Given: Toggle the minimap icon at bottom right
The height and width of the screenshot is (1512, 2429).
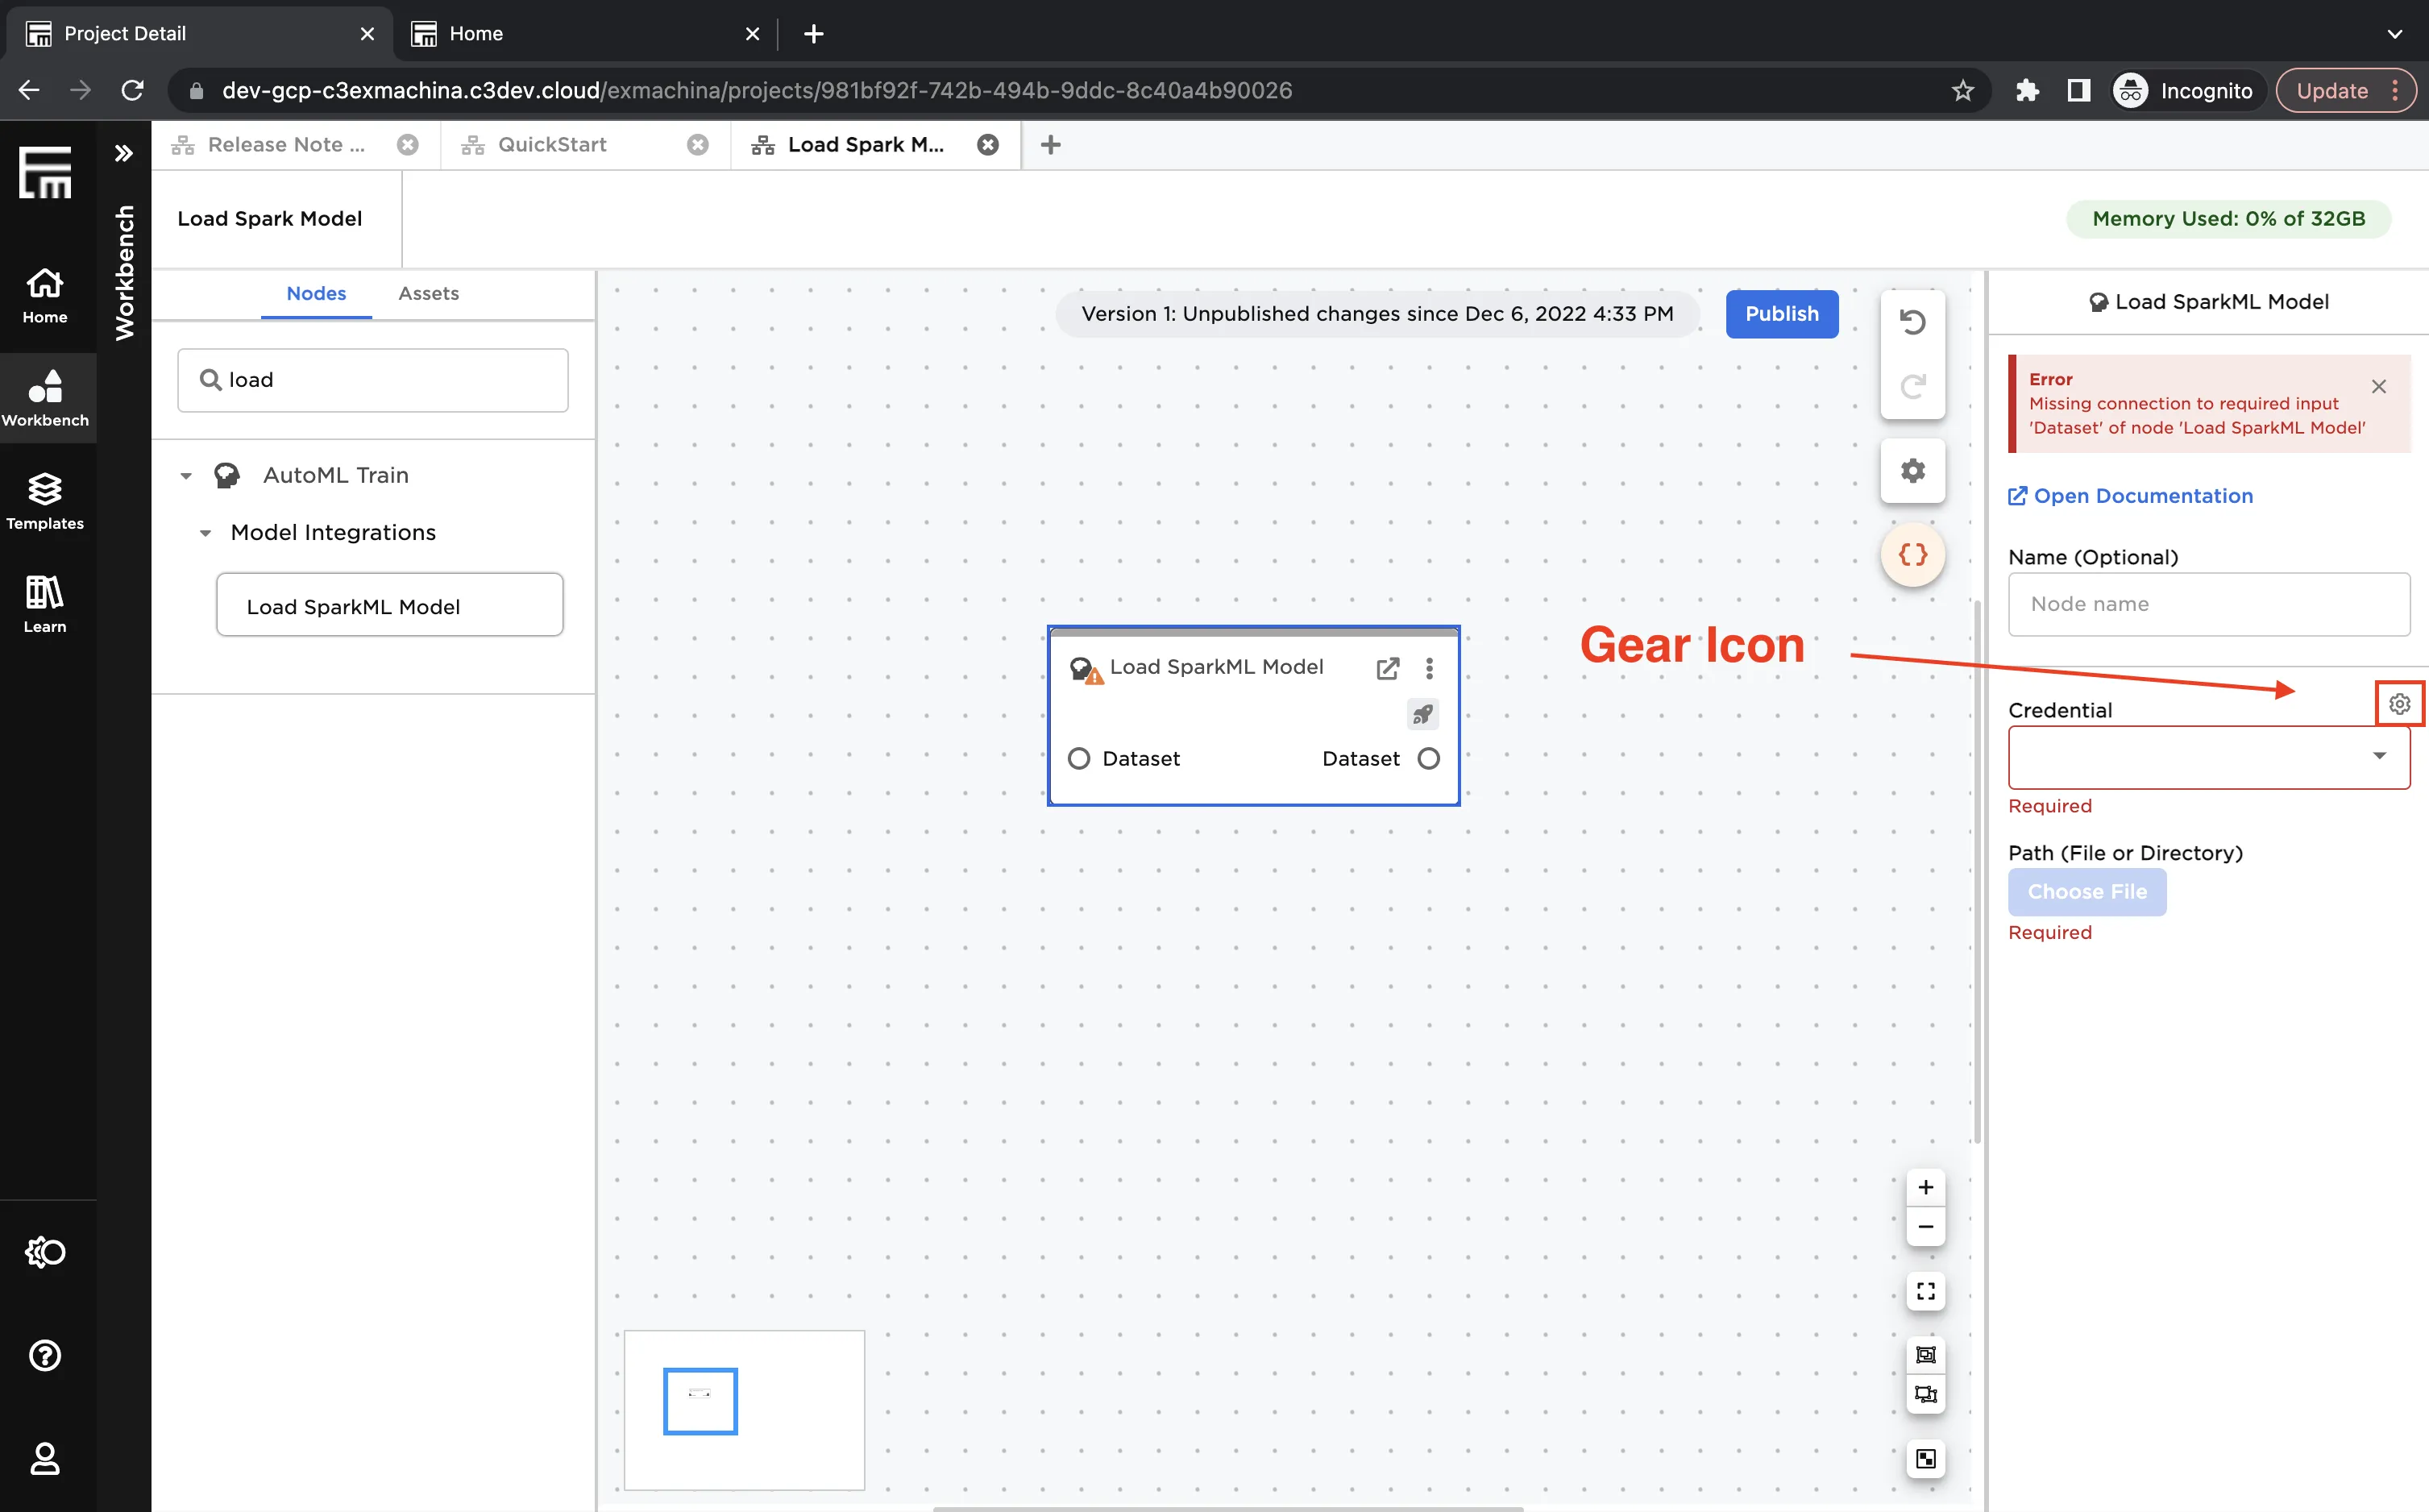Looking at the screenshot, I should click(x=1925, y=1459).
